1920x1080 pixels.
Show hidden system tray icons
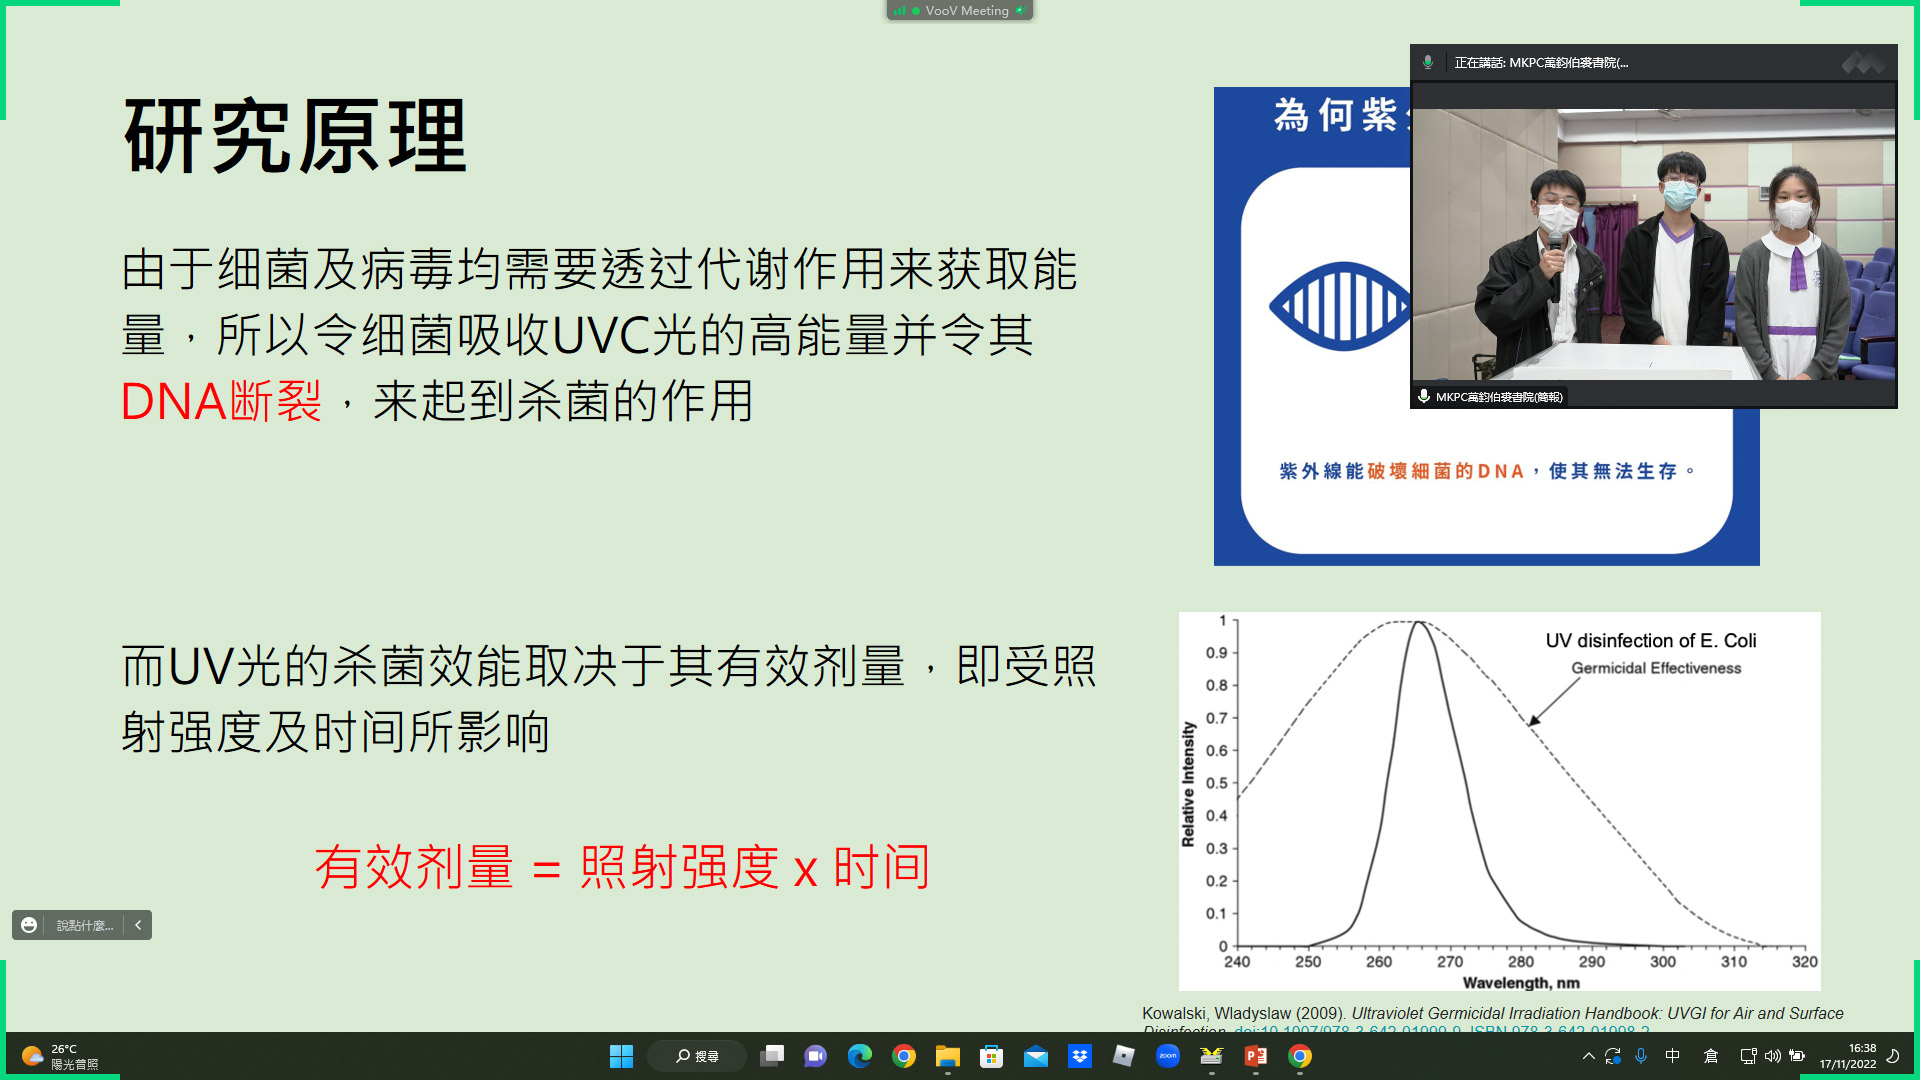pyautogui.click(x=1588, y=1056)
